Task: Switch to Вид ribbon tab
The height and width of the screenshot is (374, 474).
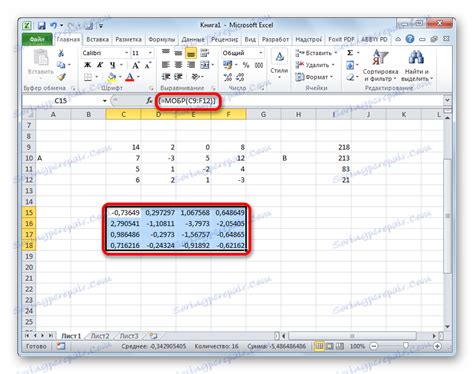Action: (x=250, y=39)
